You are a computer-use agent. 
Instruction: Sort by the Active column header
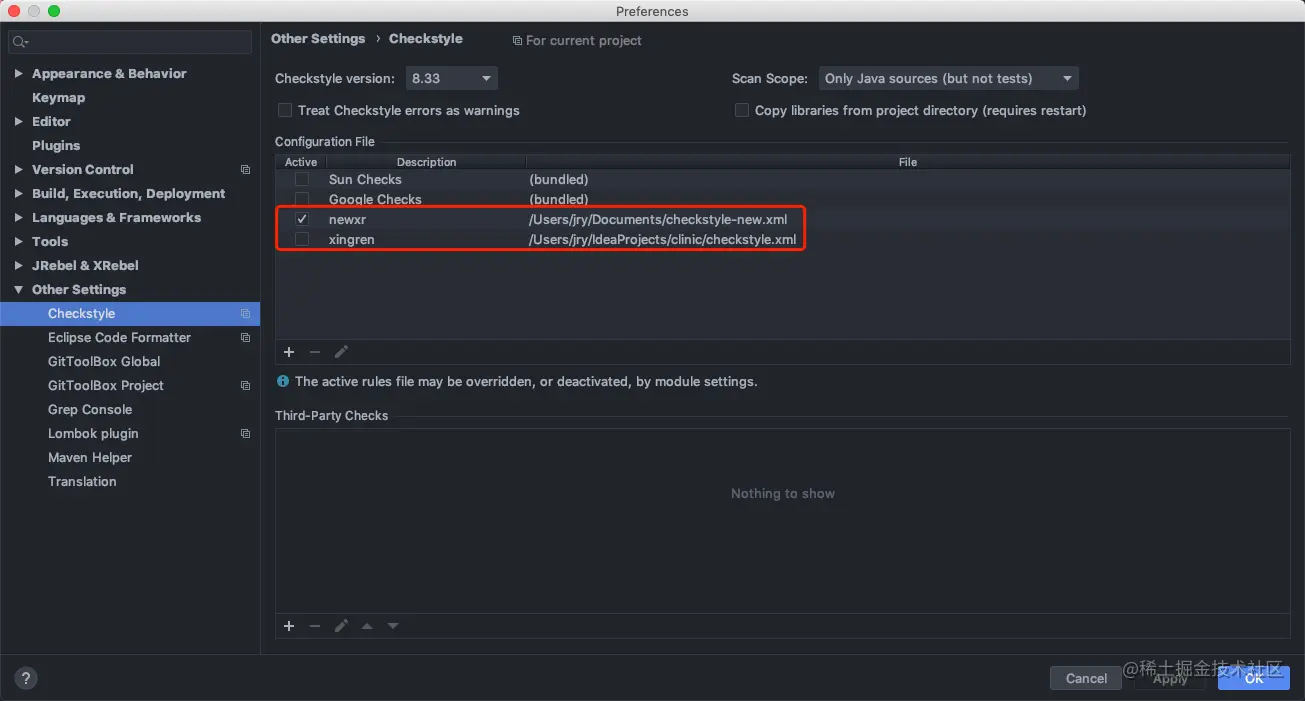pyautogui.click(x=301, y=162)
